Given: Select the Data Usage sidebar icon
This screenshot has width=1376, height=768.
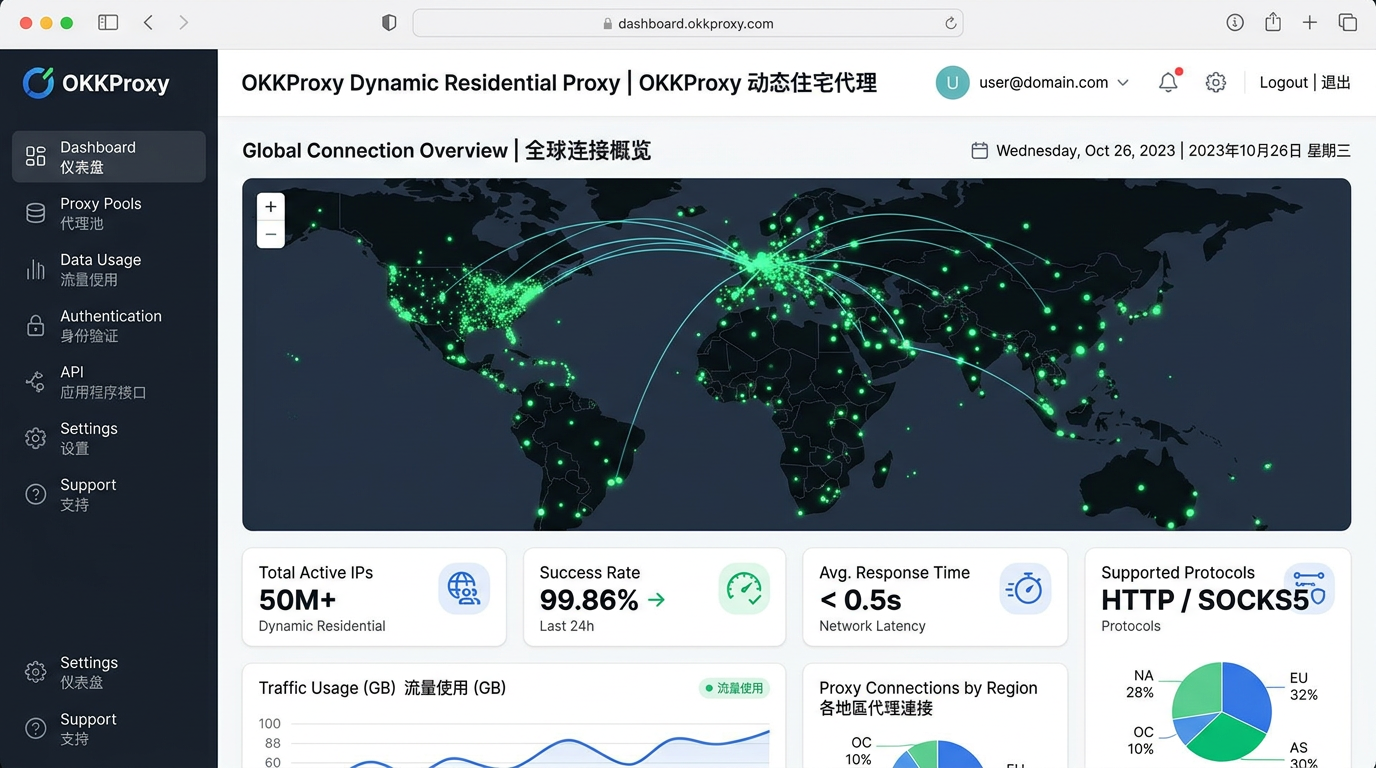Looking at the screenshot, I should [35, 269].
